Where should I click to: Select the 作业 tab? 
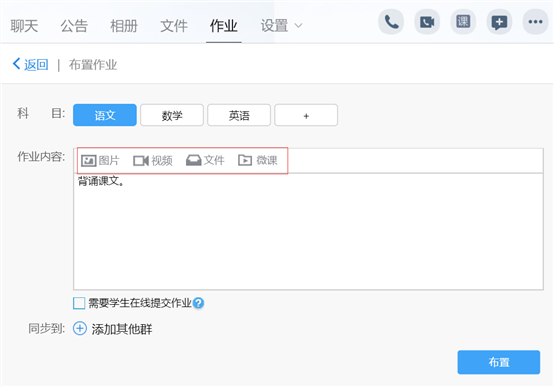point(224,26)
